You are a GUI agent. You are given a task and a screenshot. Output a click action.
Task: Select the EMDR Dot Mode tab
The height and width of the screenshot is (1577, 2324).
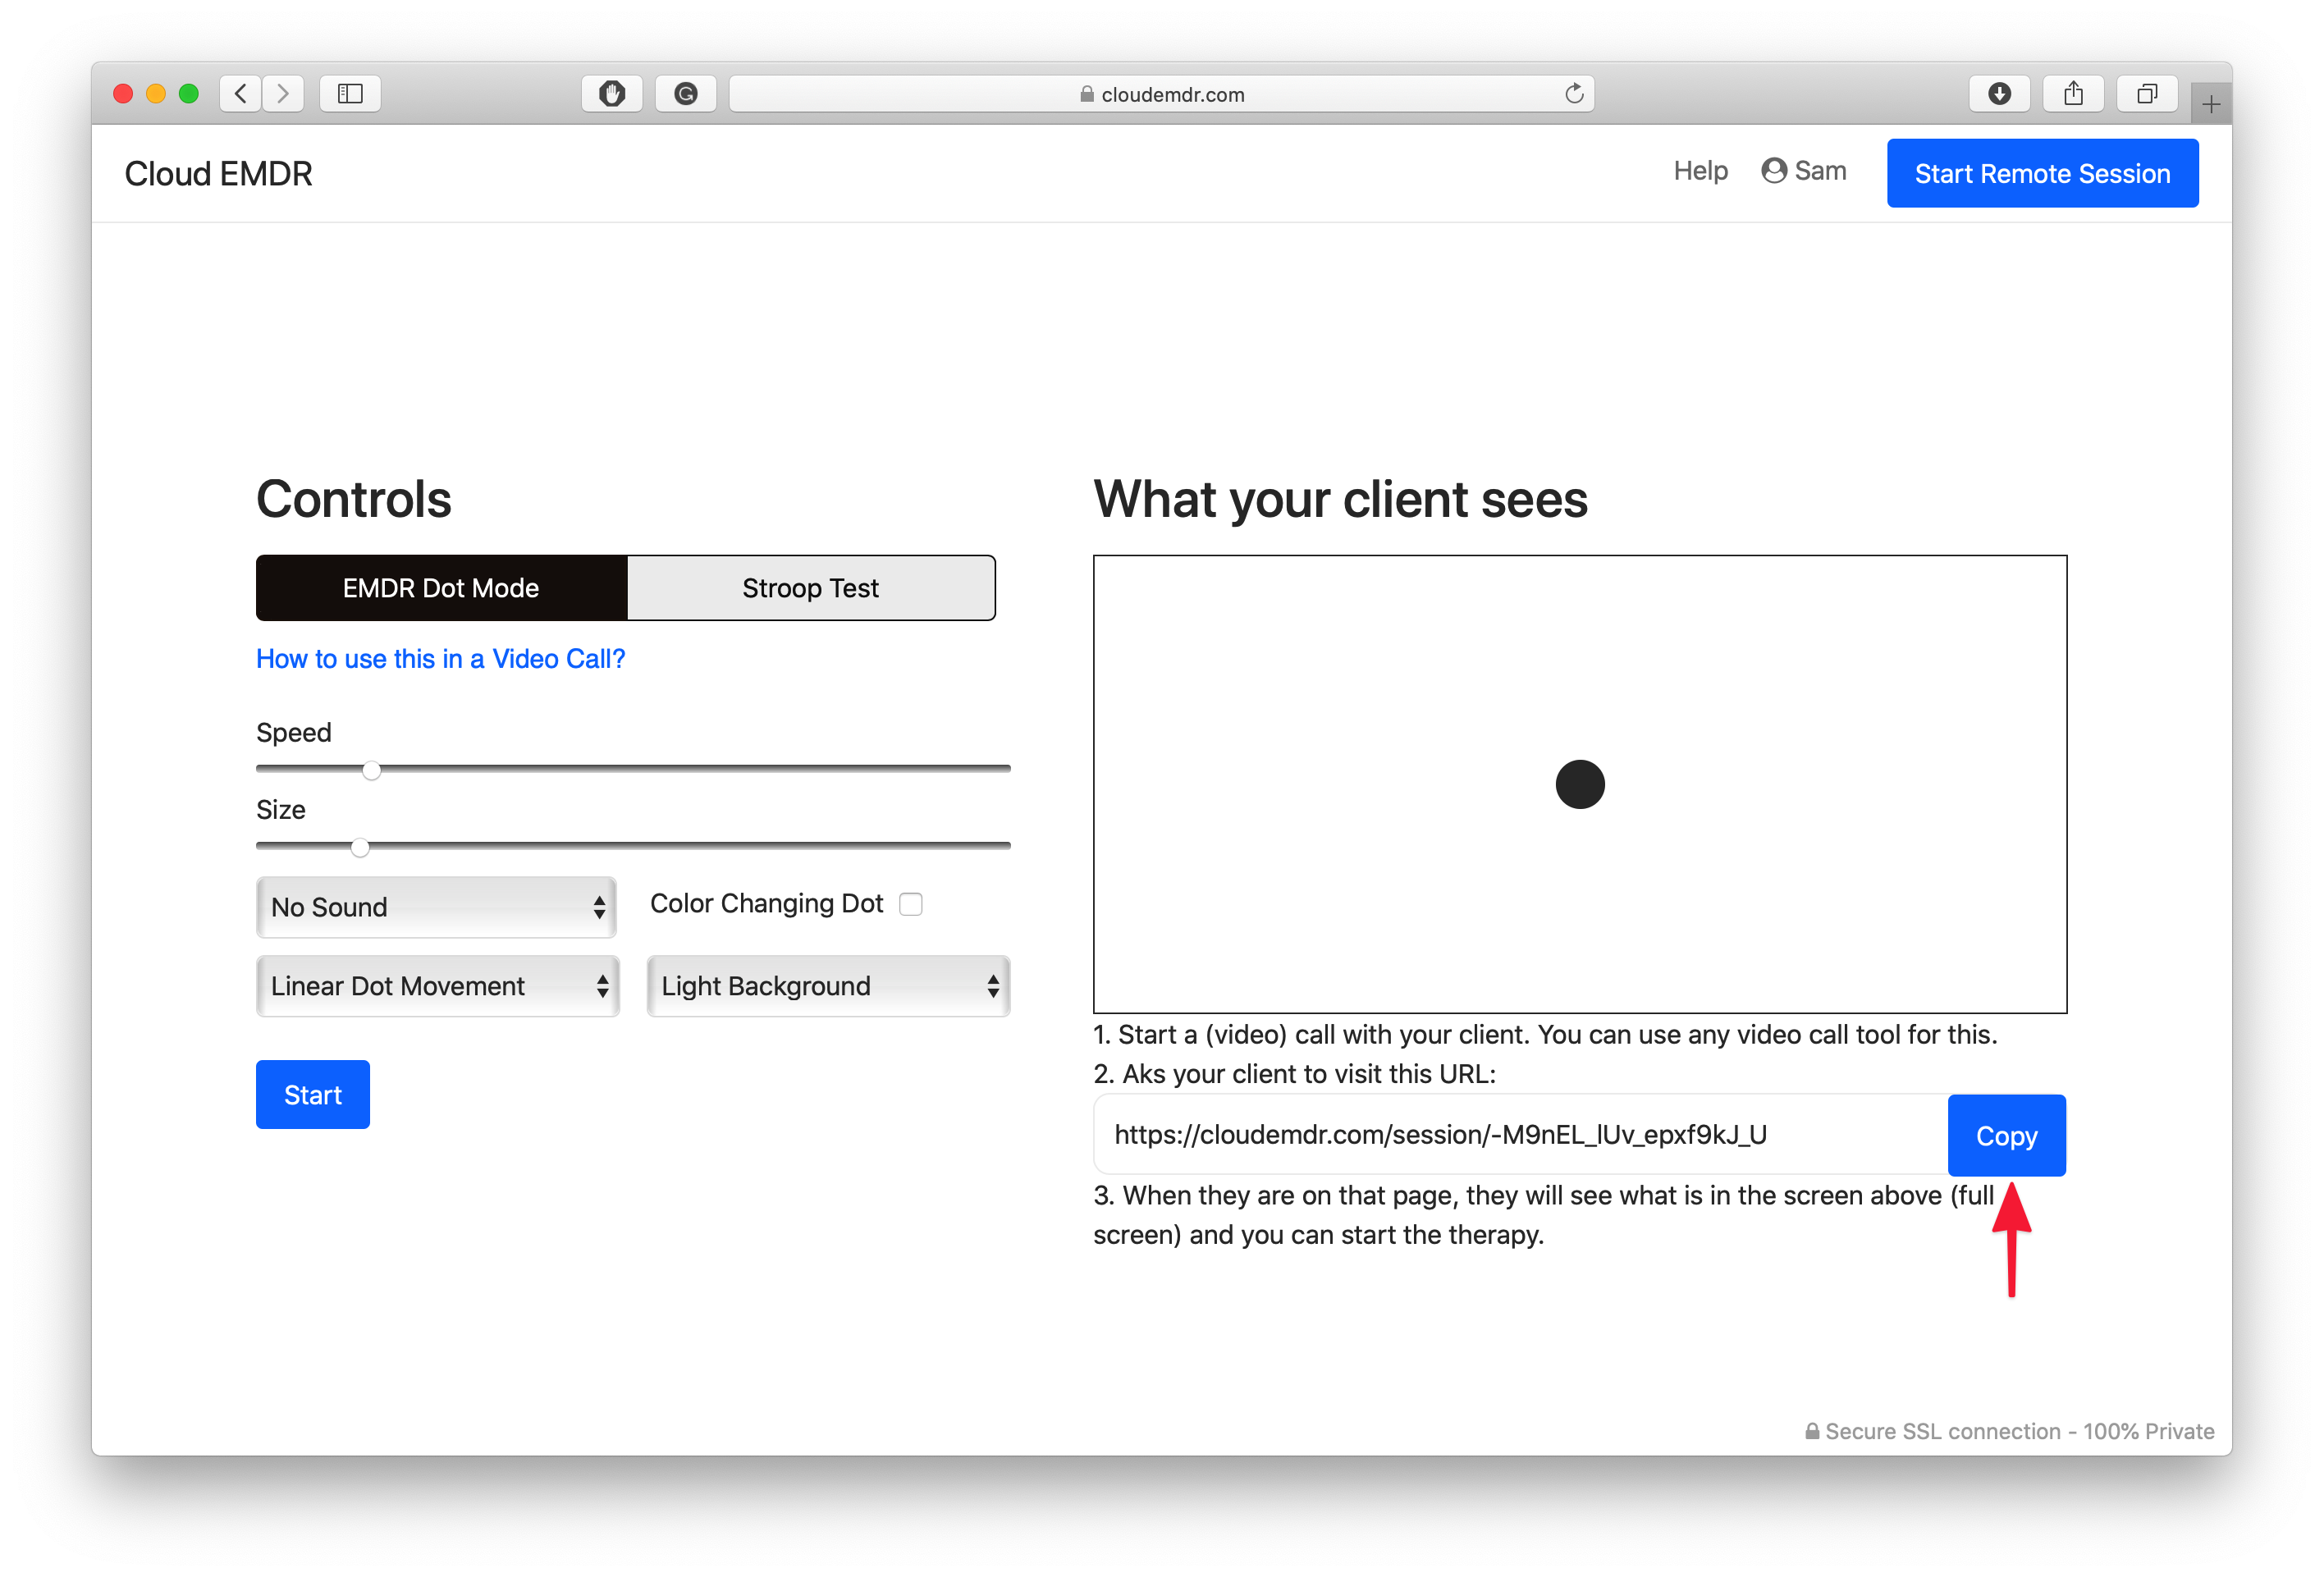[441, 588]
